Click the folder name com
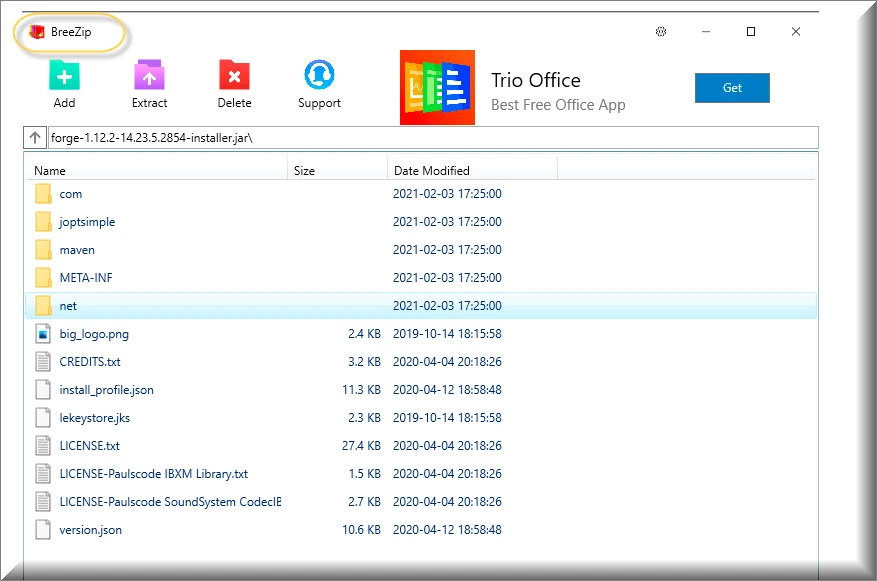 point(70,195)
